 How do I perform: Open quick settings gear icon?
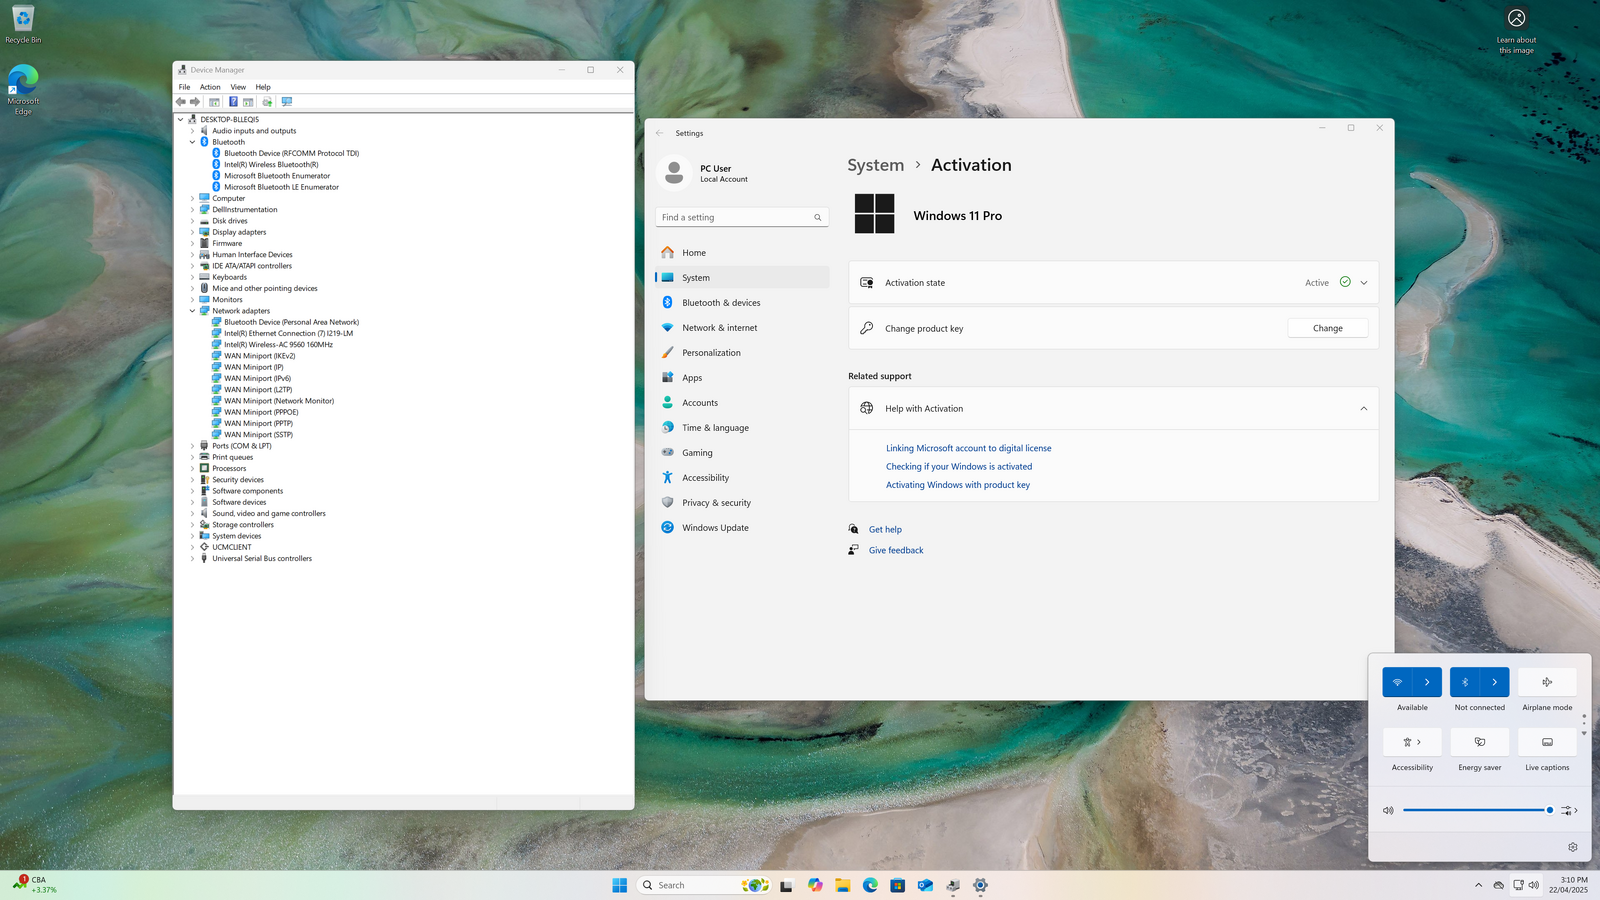(1573, 847)
